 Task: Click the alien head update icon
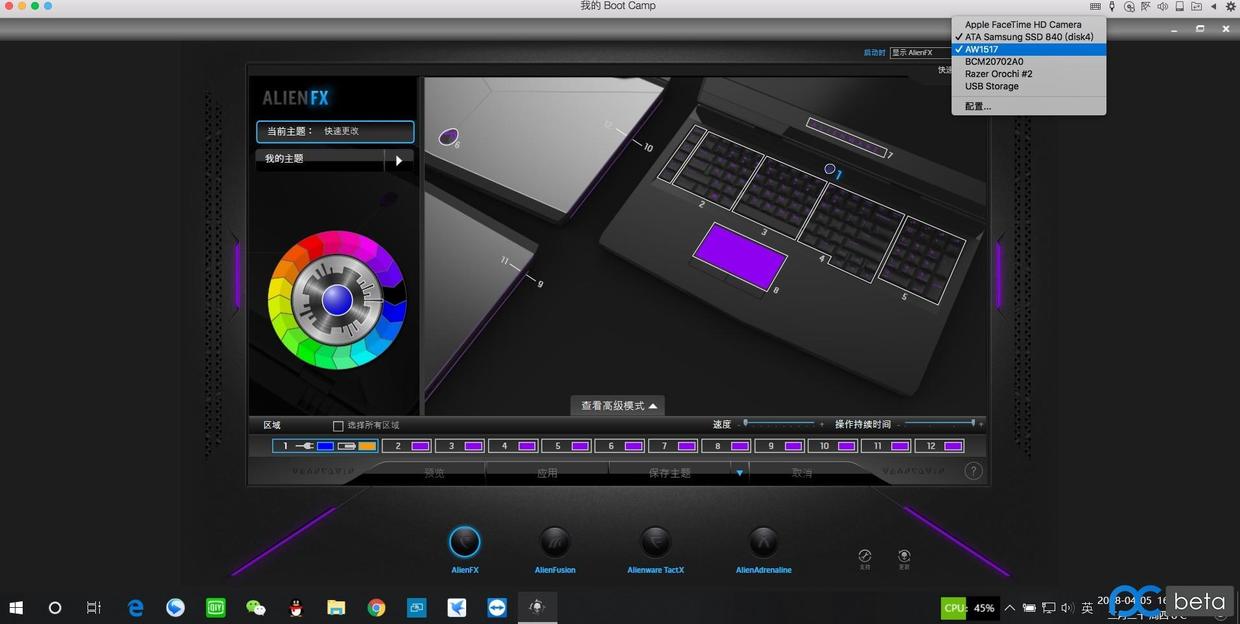point(904,556)
